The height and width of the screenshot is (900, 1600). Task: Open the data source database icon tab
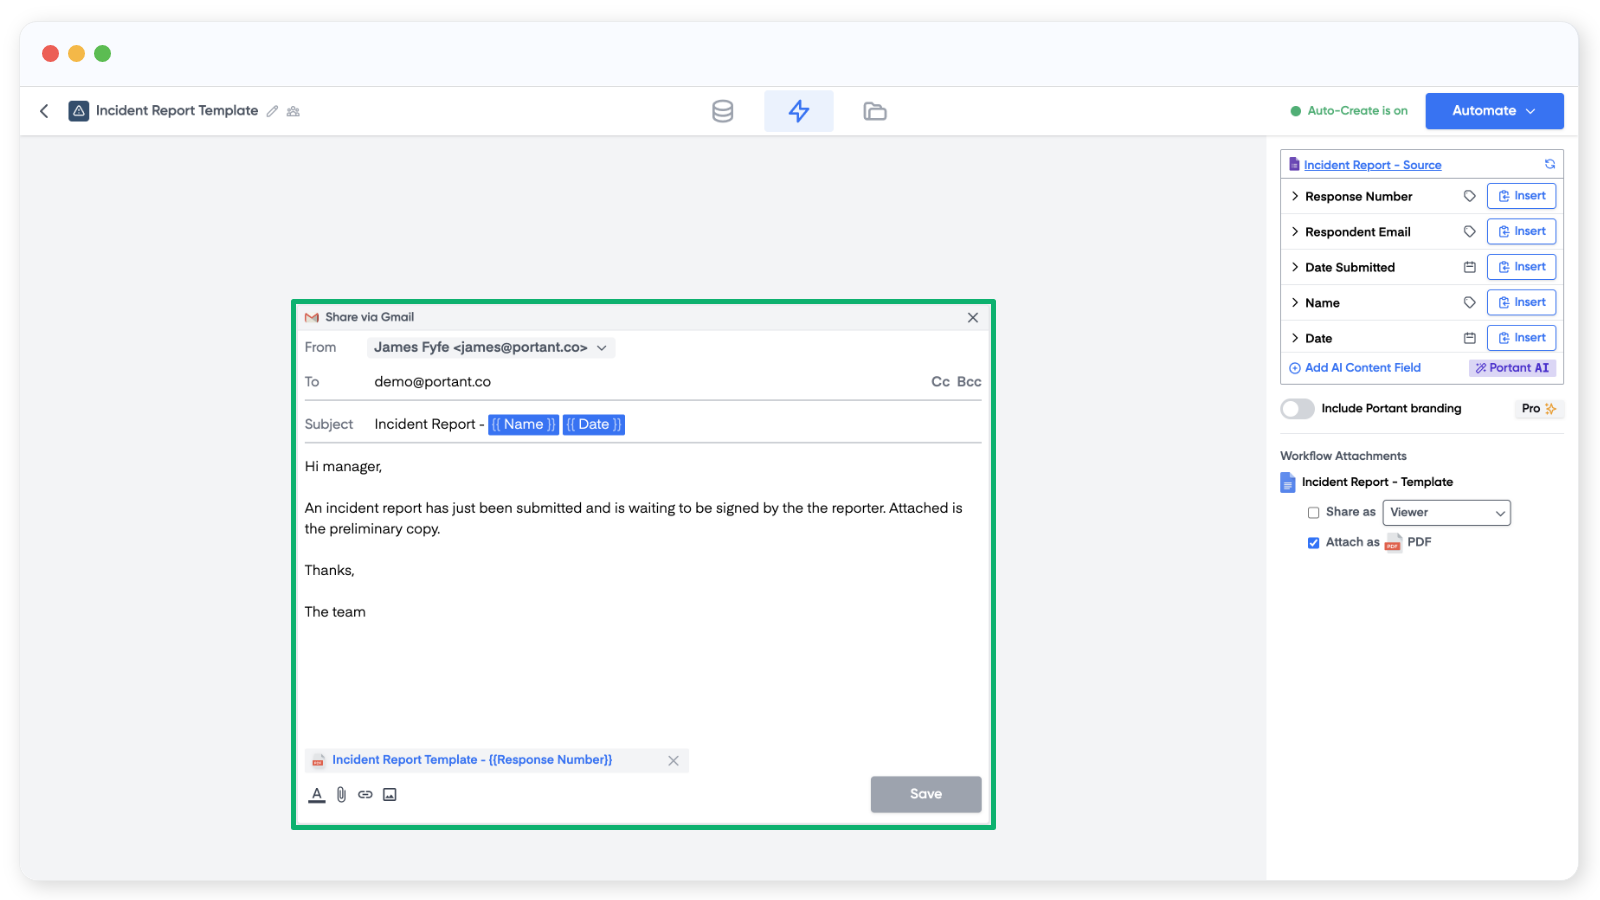[x=722, y=111]
